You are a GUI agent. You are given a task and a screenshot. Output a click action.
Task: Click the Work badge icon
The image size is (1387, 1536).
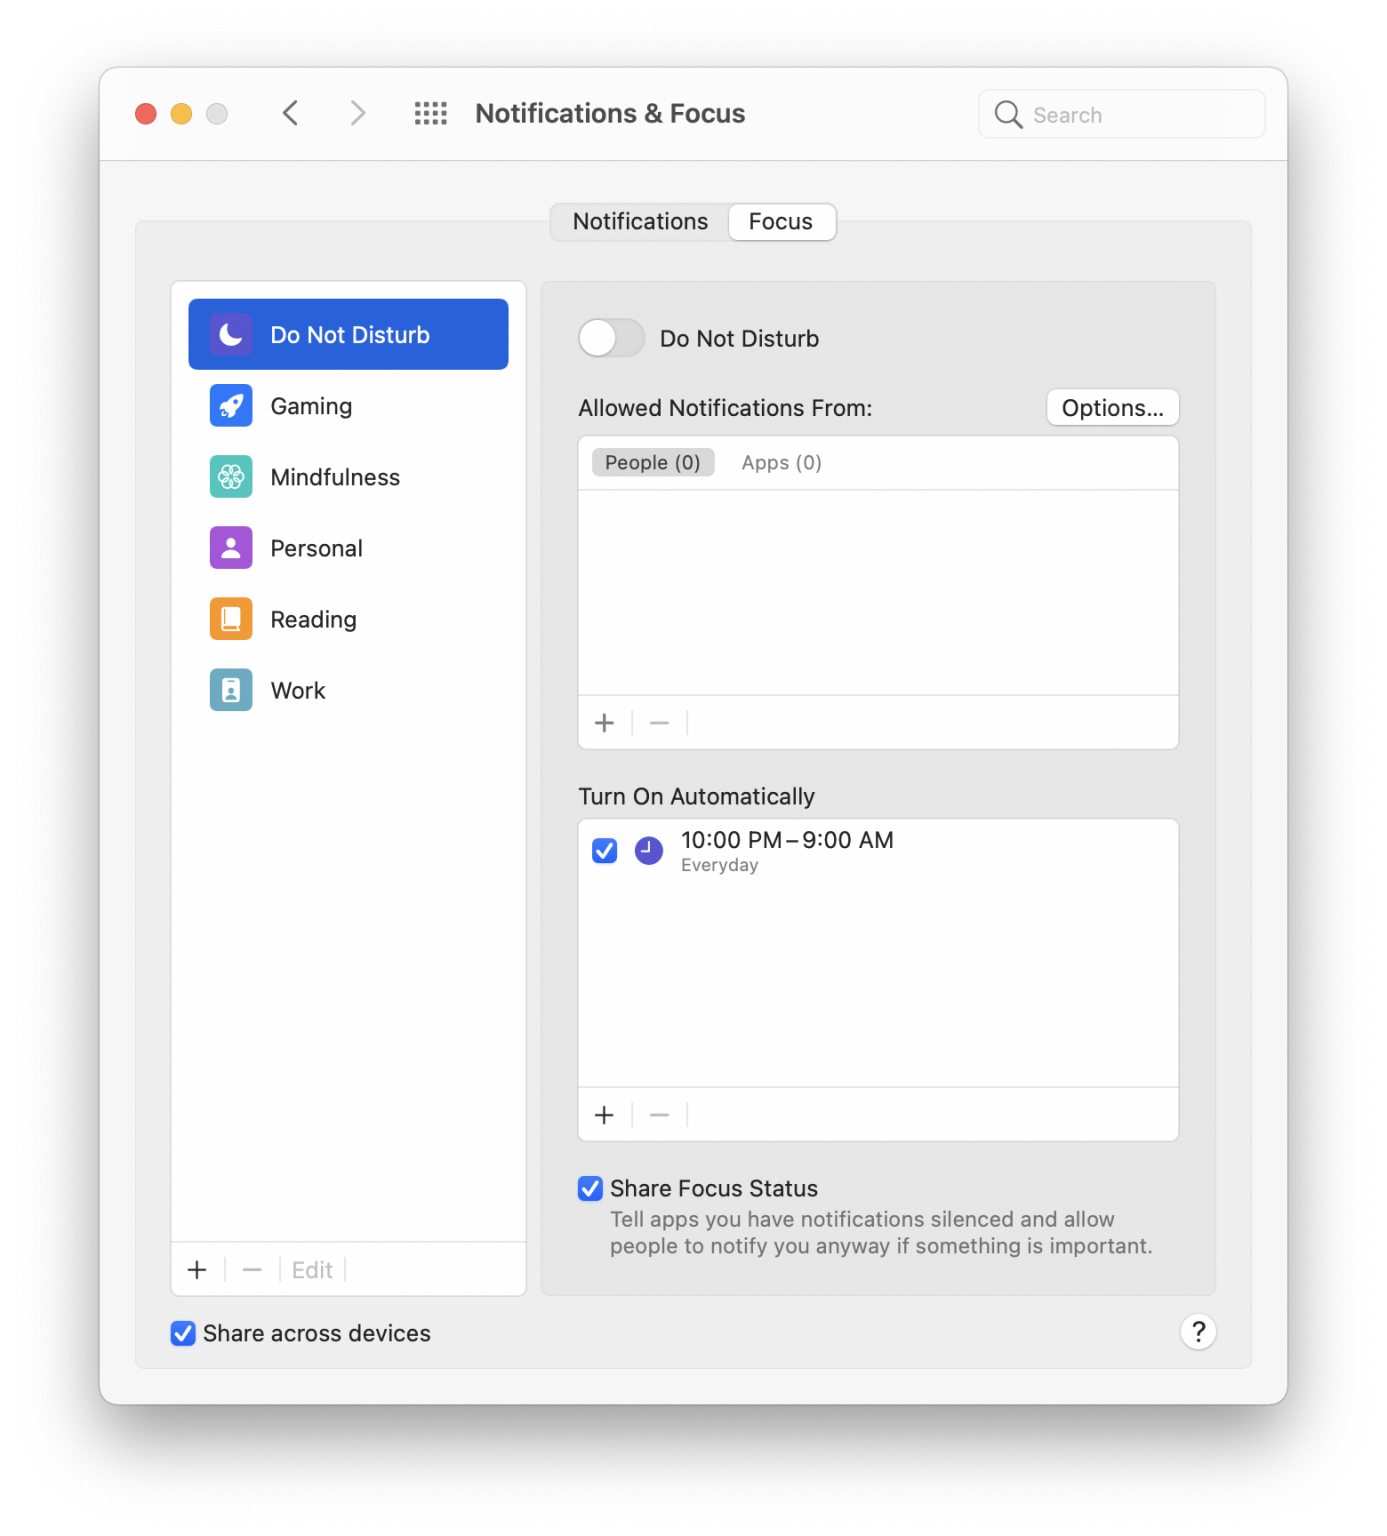point(230,690)
